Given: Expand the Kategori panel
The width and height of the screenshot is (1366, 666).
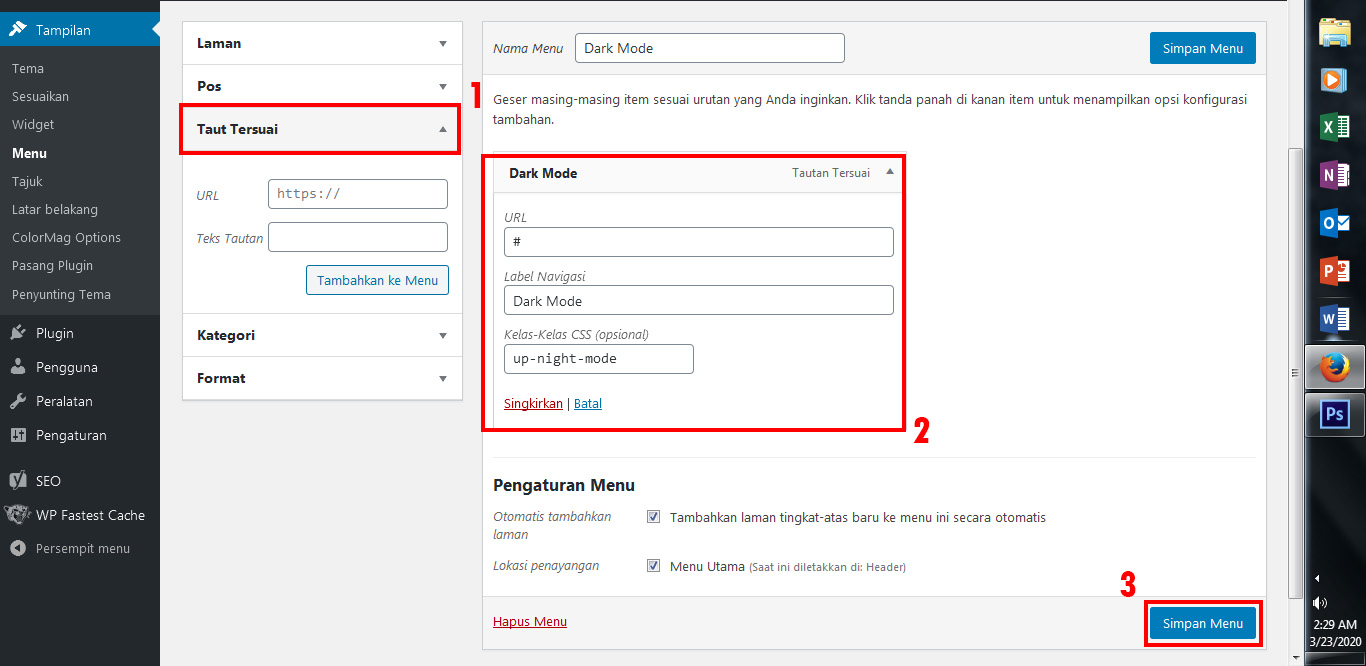Looking at the screenshot, I should tap(443, 336).
